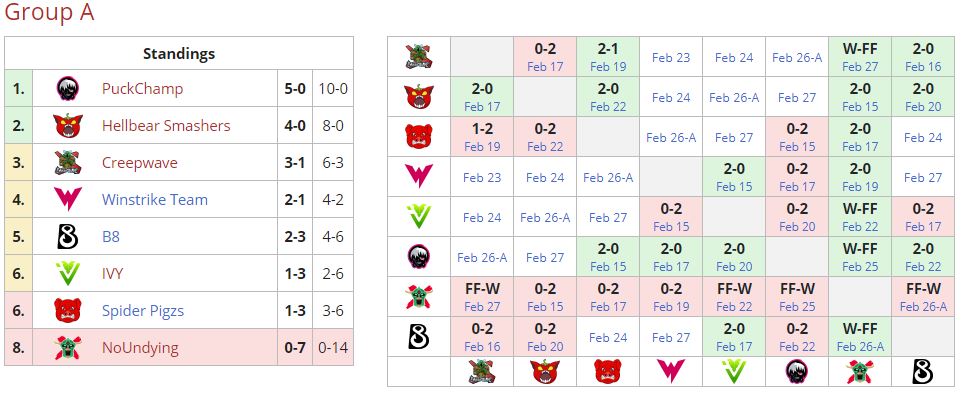Click the 2-1 Feb 19 match result cell

(607, 57)
